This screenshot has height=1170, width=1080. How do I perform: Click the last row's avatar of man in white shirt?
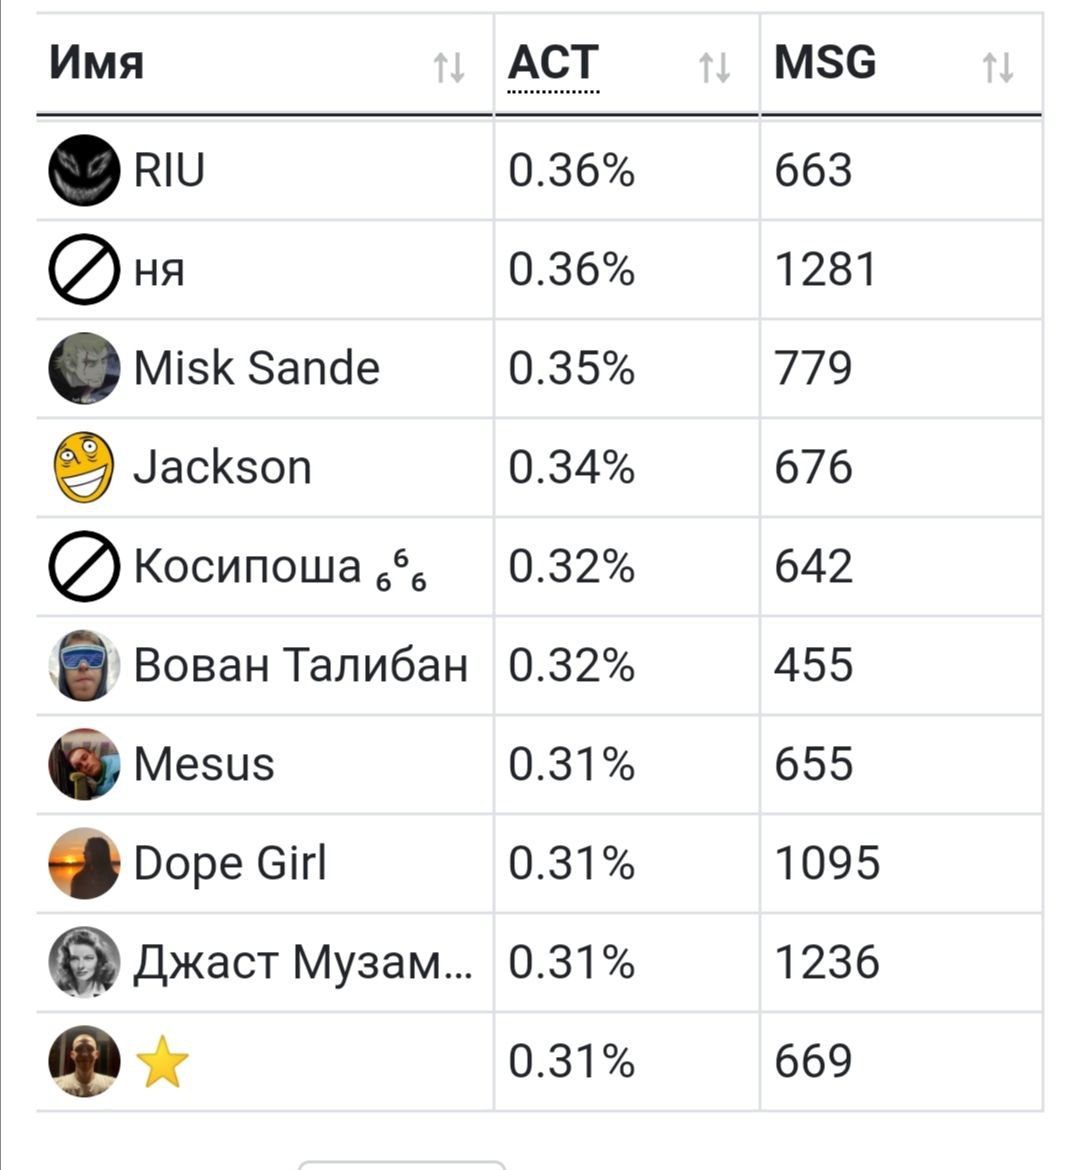tap(84, 1061)
